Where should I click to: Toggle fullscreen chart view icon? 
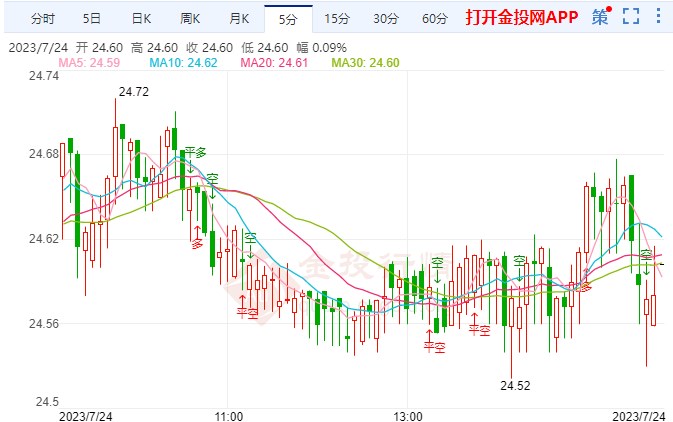tap(631, 16)
